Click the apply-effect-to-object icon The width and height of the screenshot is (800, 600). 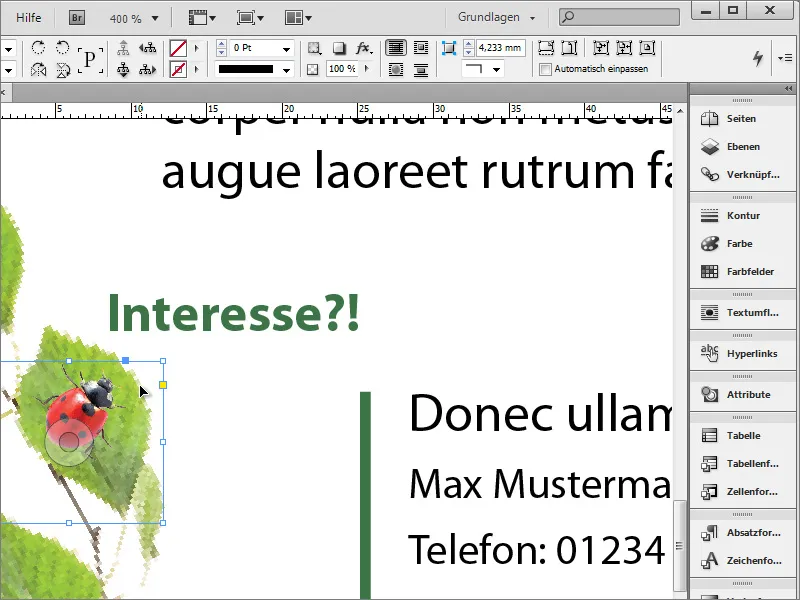(314, 48)
